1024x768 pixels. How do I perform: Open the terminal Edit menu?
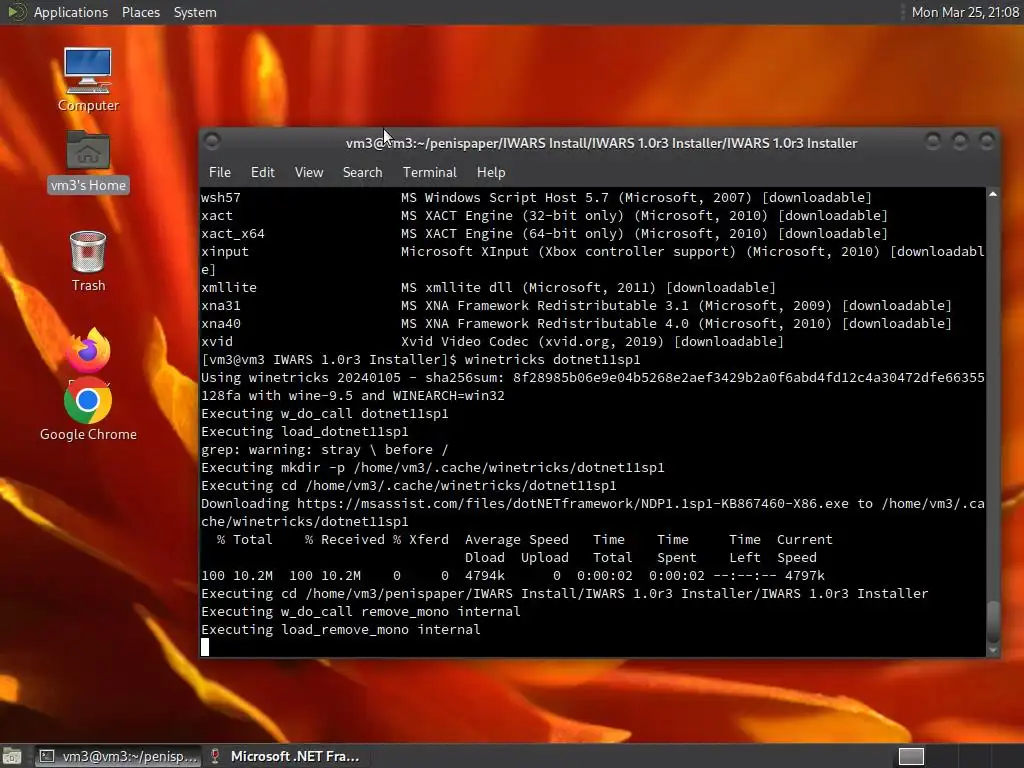coord(263,172)
